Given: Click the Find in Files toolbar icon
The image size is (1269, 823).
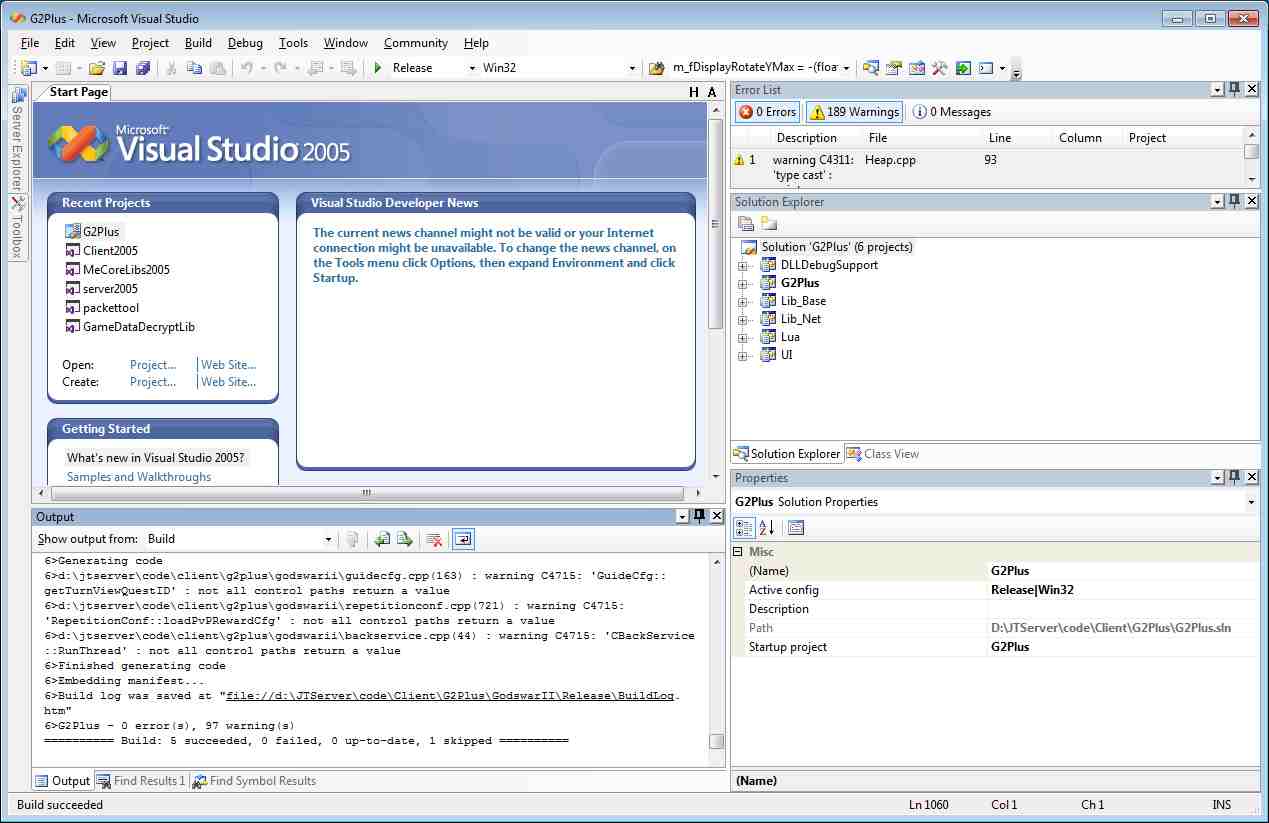Looking at the screenshot, I should point(656,68).
